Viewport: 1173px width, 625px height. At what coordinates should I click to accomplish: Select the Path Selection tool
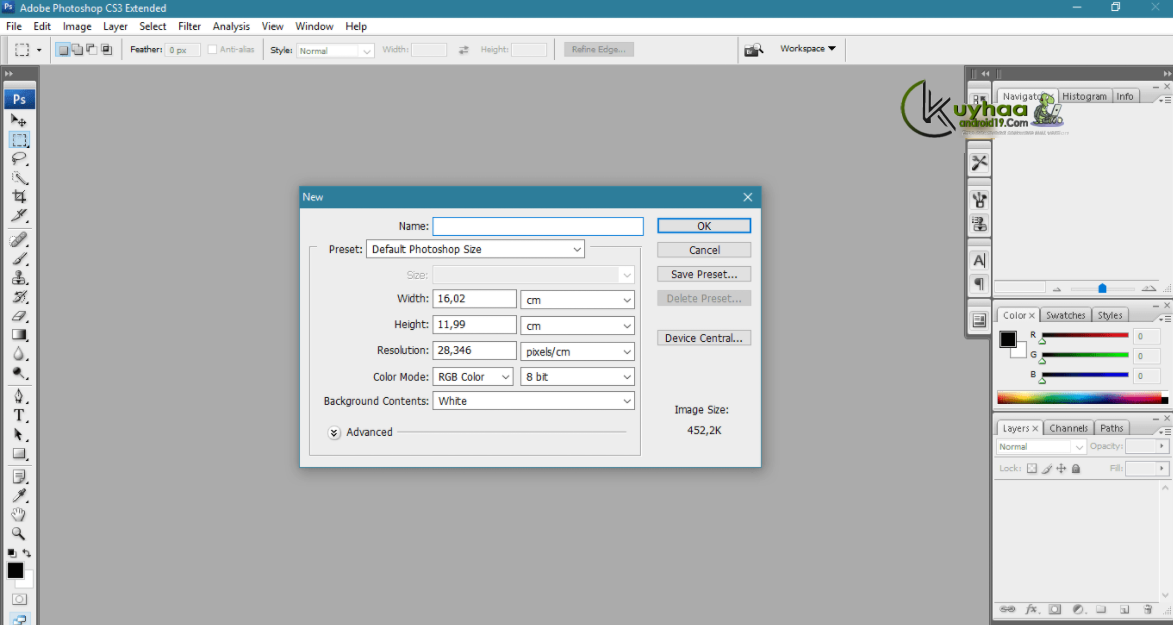19,435
